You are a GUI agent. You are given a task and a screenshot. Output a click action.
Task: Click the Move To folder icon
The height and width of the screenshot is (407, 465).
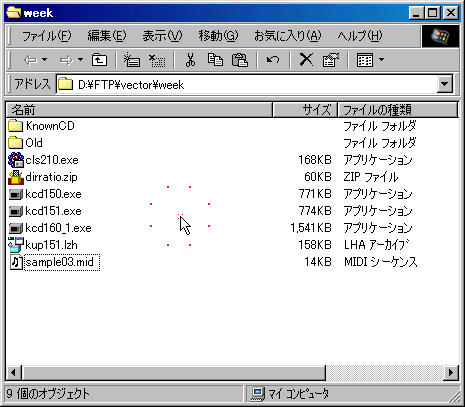pyautogui.click(x=132, y=60)
